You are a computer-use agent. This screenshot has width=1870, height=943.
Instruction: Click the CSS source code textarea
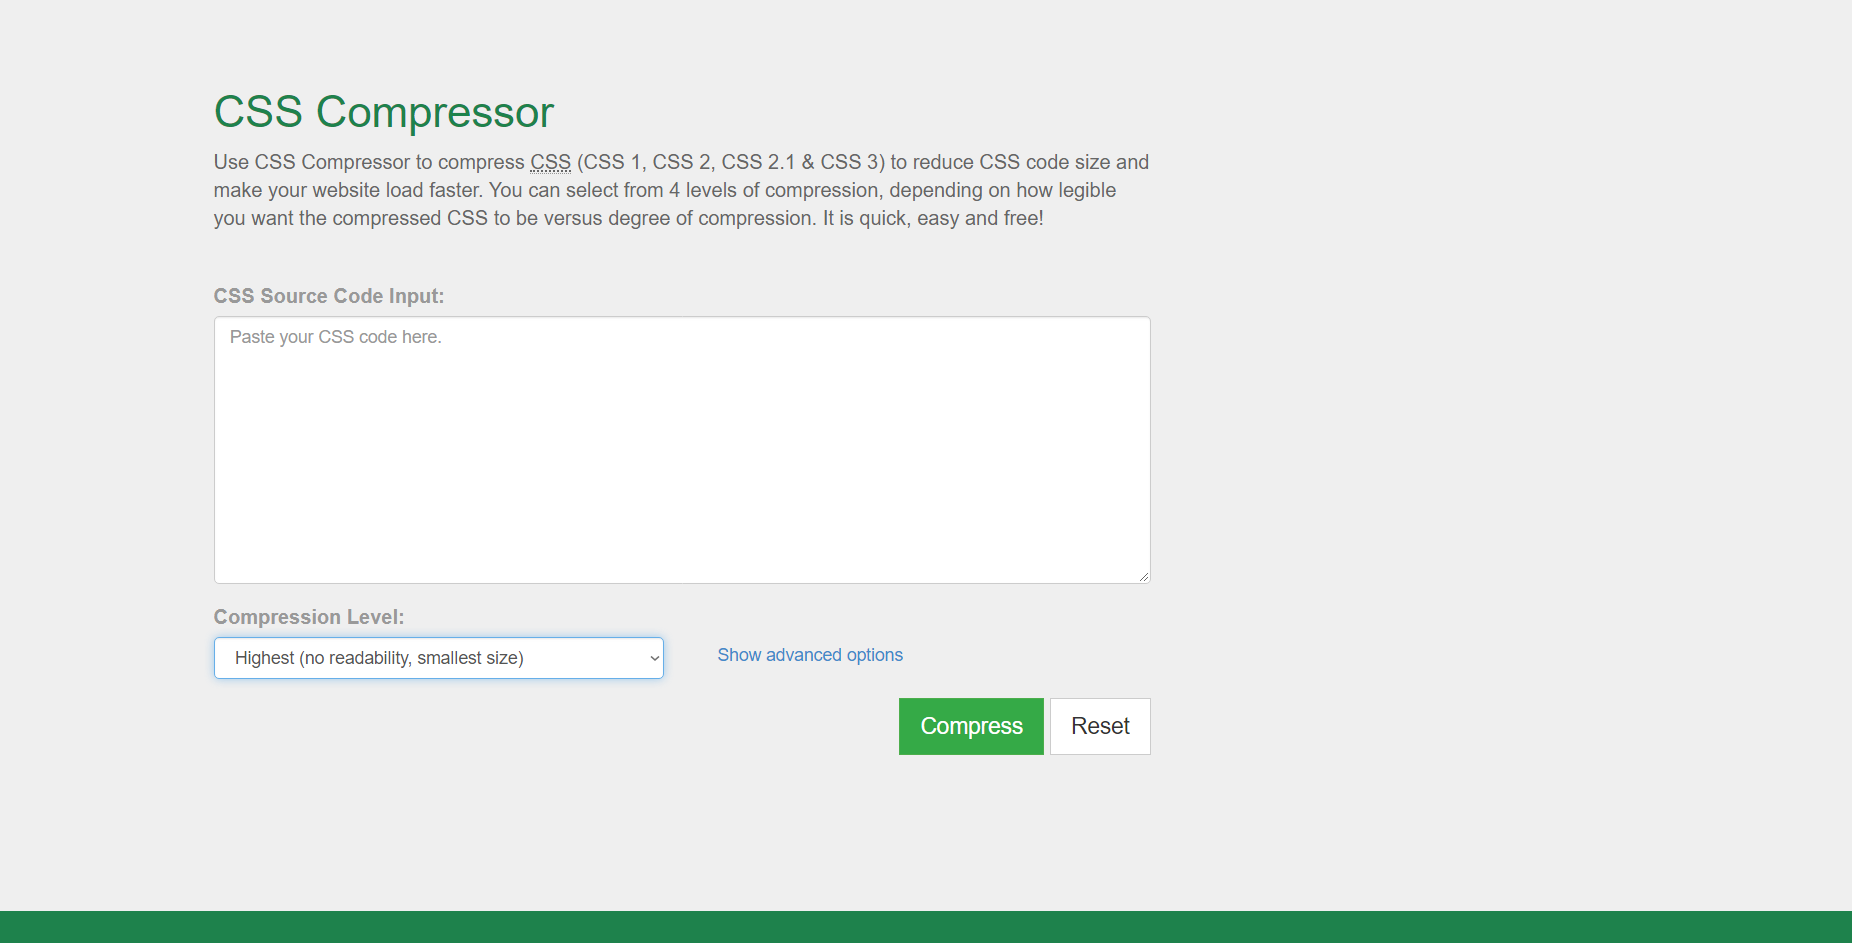(682, 450)
